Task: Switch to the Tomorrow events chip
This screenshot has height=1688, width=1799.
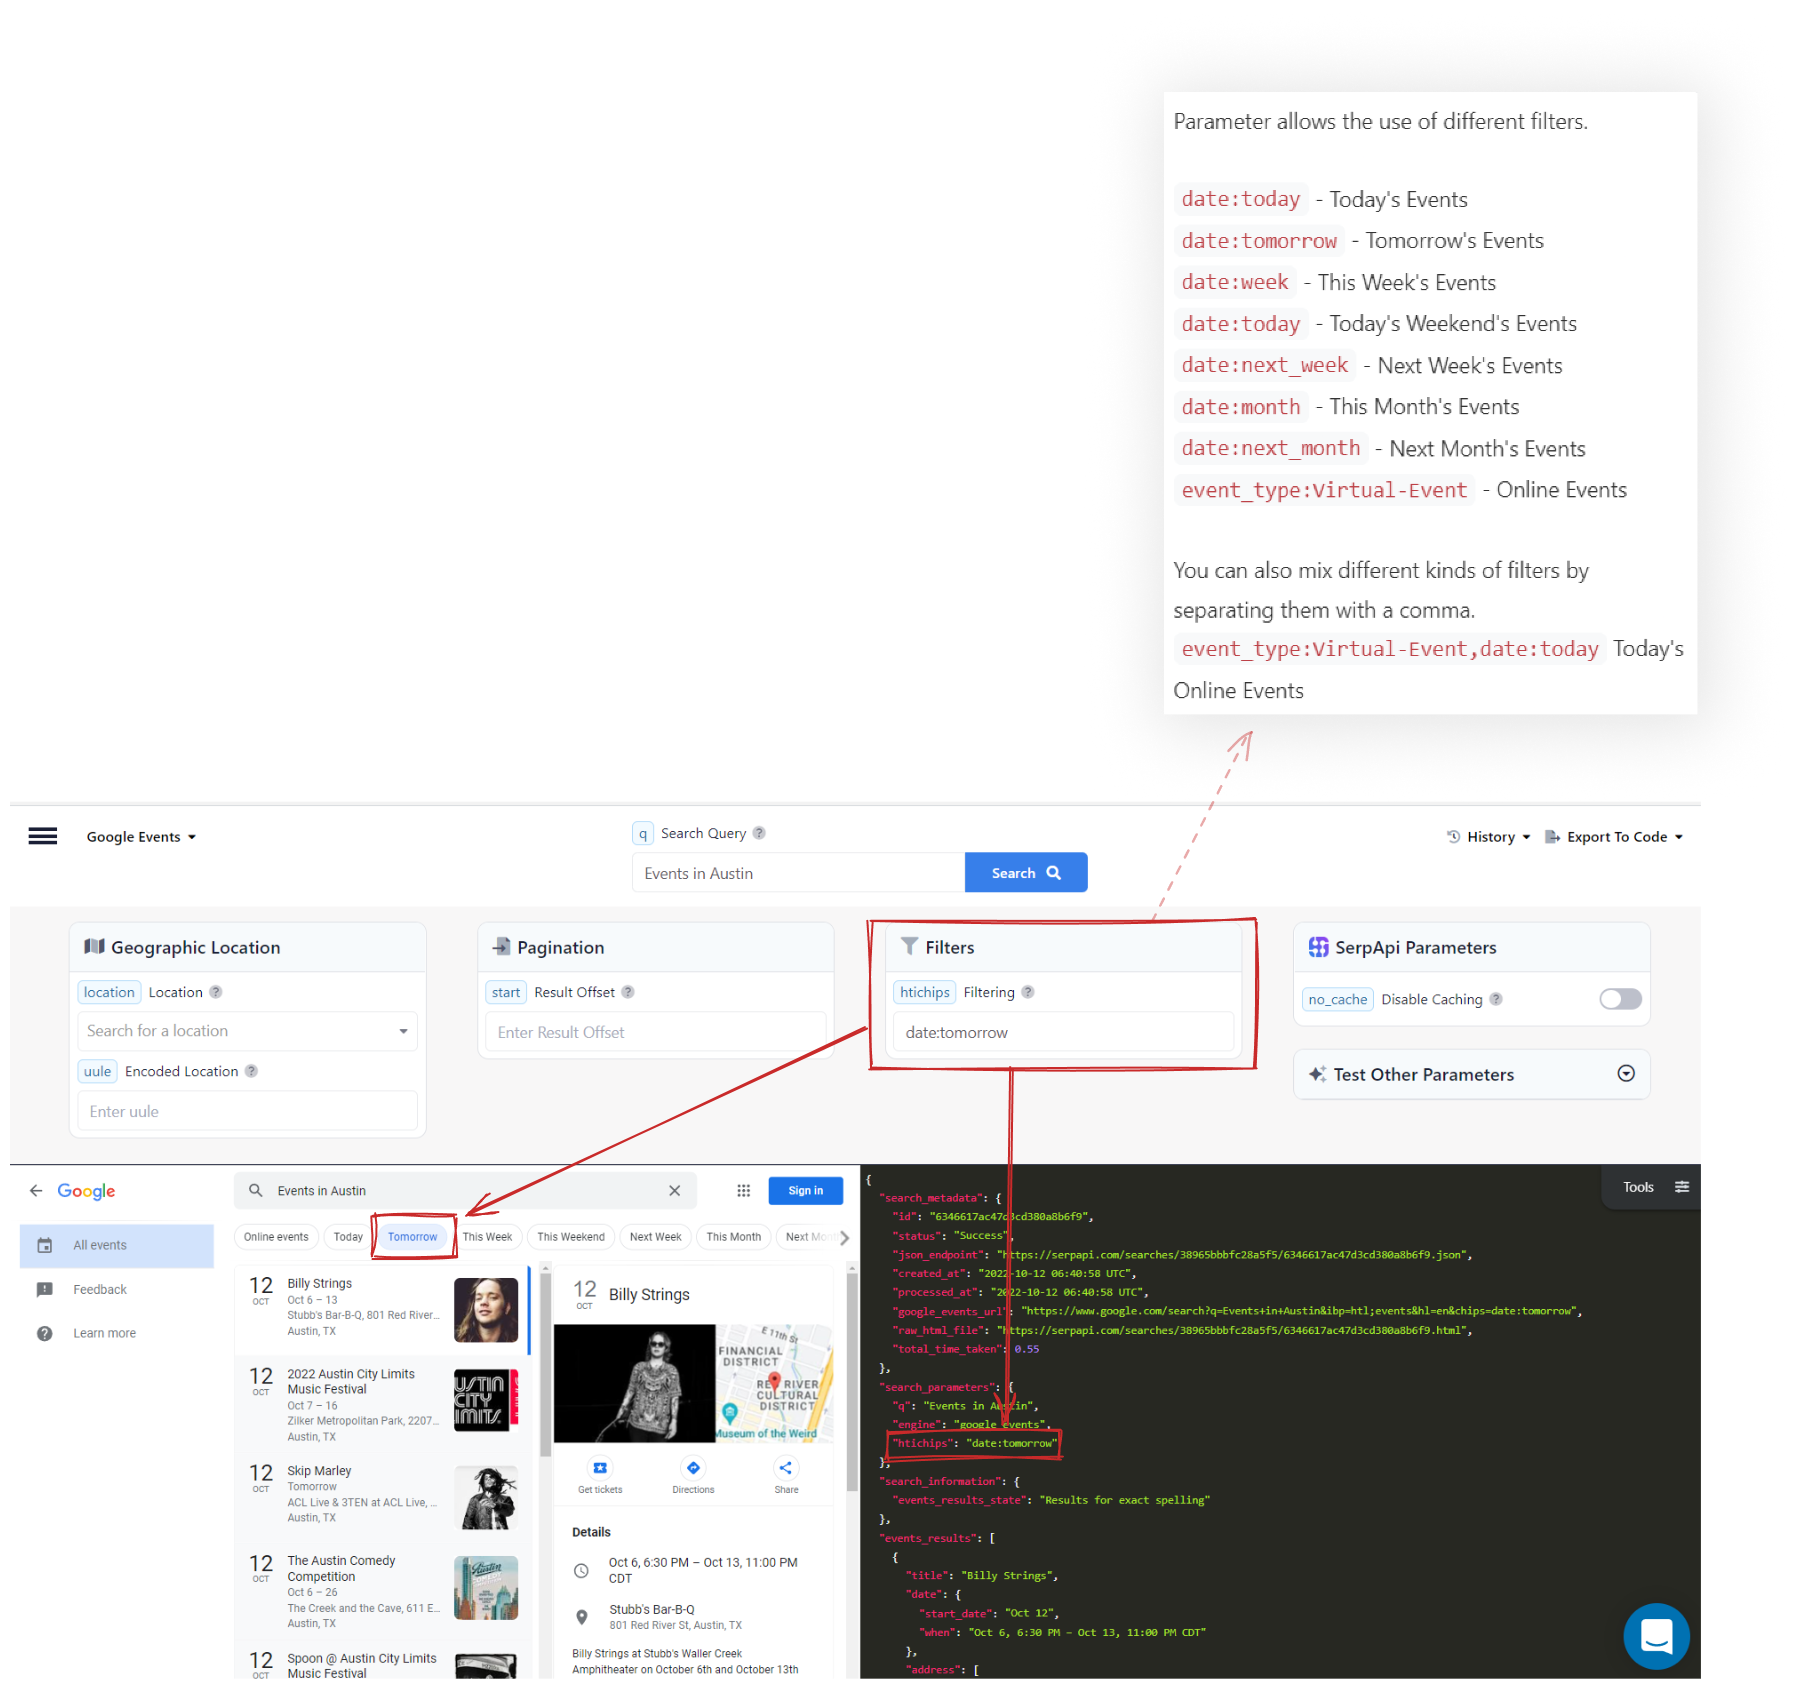Action: coord(412,1236)
